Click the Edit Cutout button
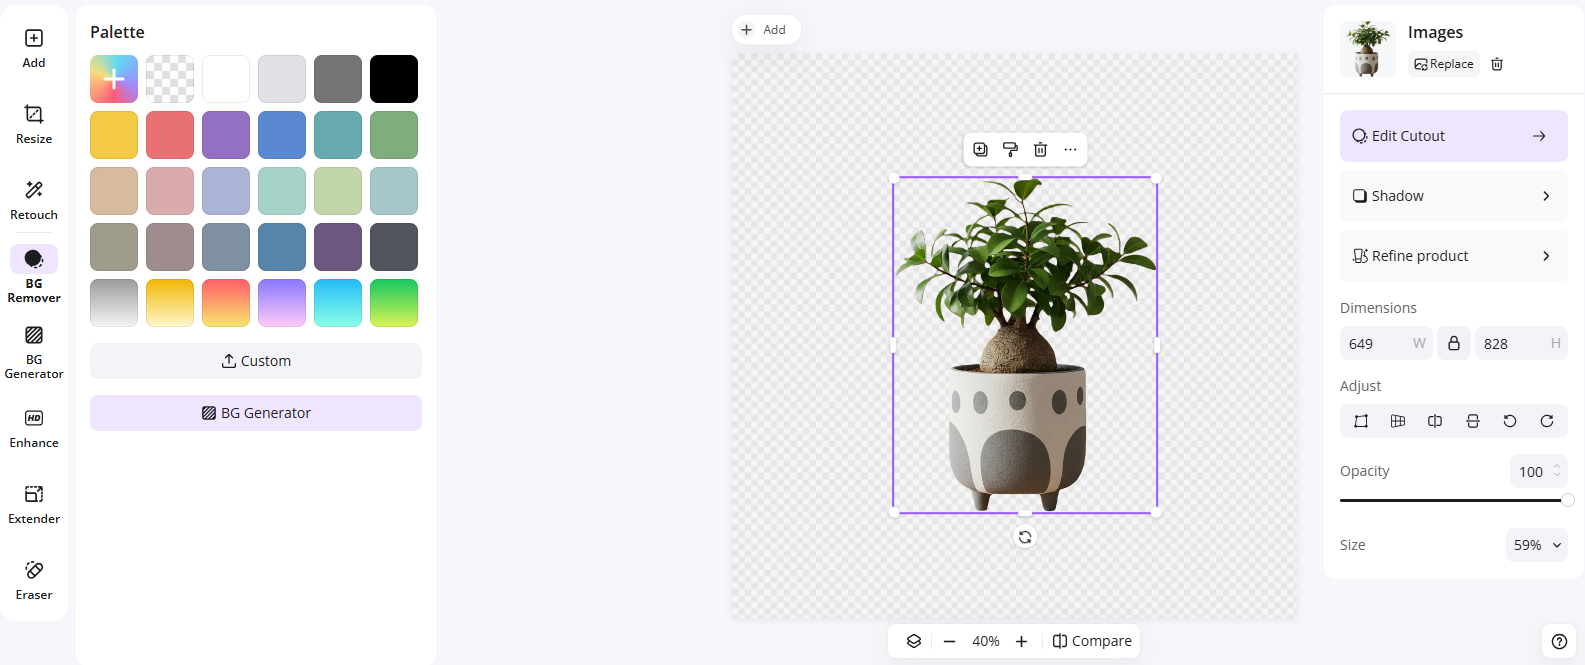This screenshot has width=1585, height=665. click(x=1453, y=136)
